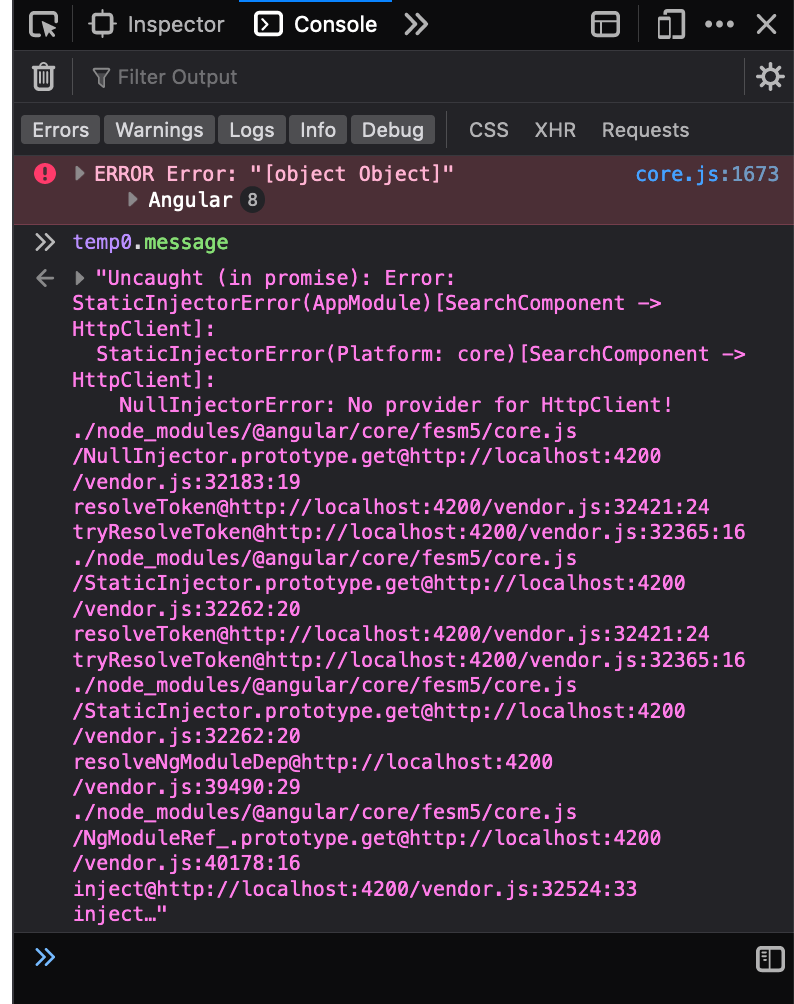Activate the element picker tool
794x1004 pixels.
[43, 25]
